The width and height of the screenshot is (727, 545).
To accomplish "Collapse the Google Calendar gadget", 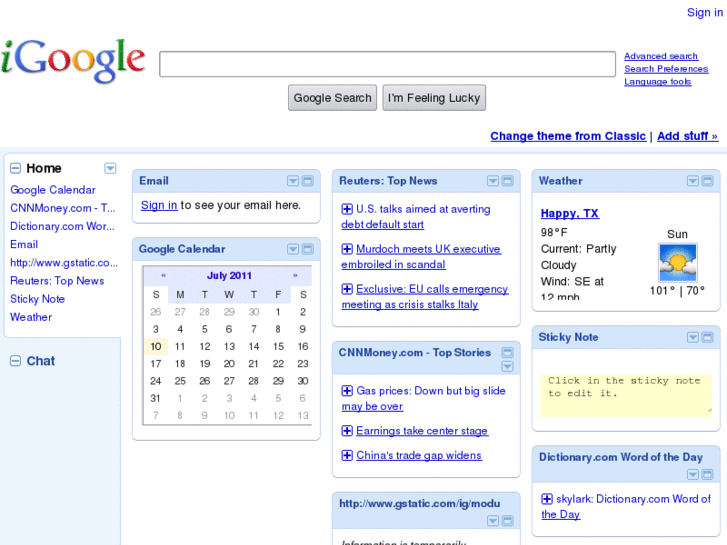I will pyautogui.click(x=307, y=249).
